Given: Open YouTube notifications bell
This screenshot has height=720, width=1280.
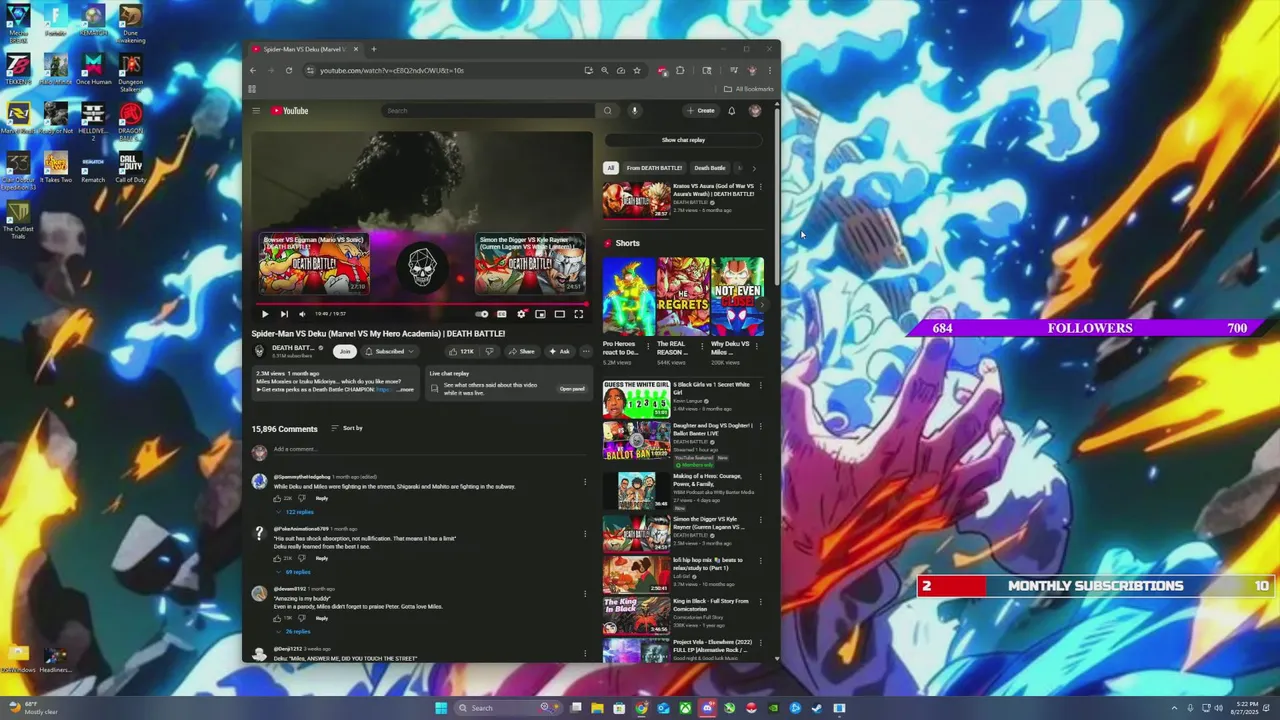Looking at the screenshot, I should (731, 111).
